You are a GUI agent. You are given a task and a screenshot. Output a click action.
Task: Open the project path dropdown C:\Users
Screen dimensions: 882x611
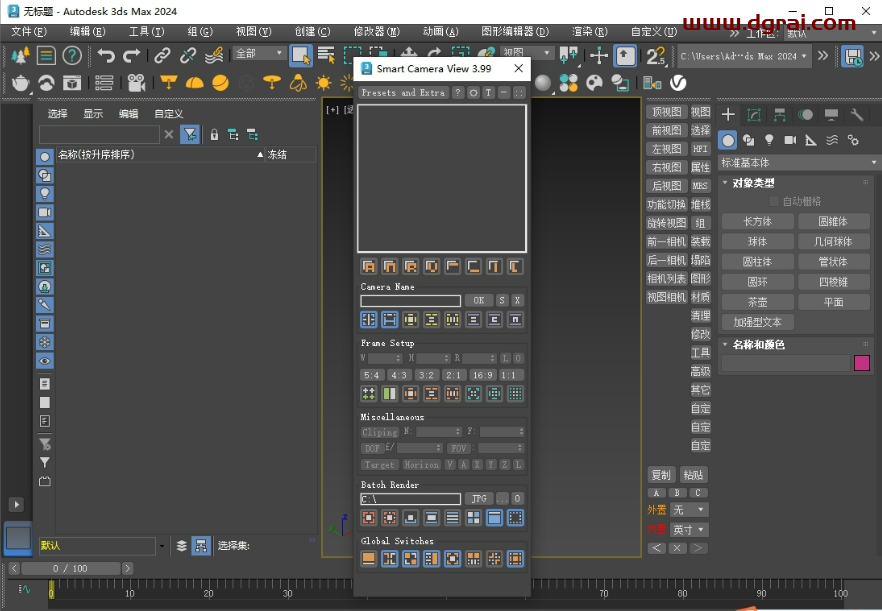coord(744,56)
